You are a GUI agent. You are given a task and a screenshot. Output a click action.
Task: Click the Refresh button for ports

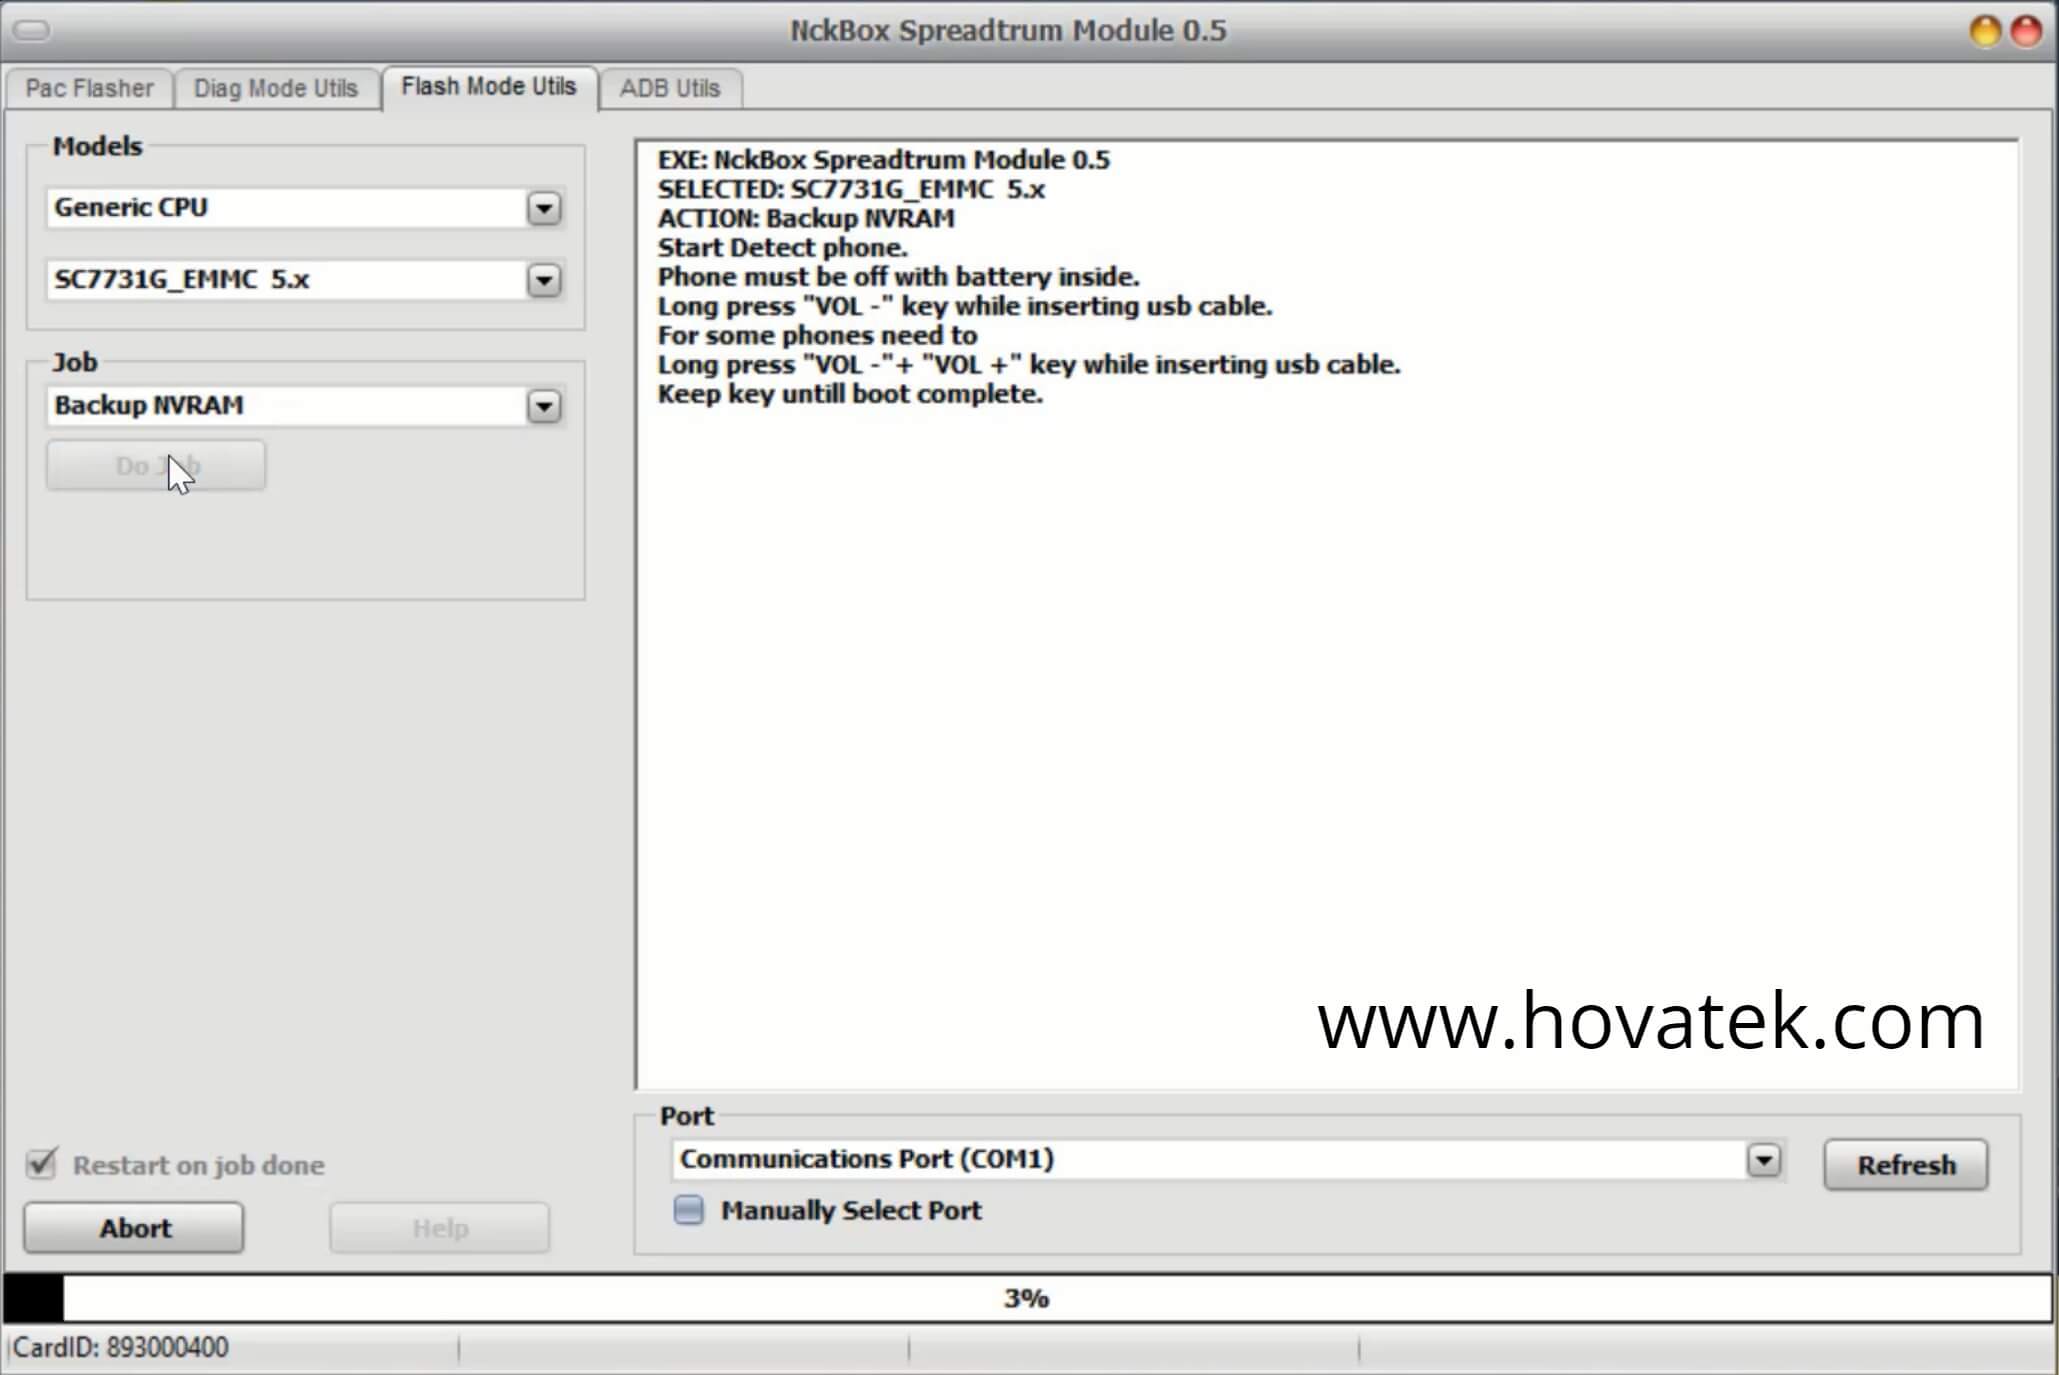pos(1905,1163)
